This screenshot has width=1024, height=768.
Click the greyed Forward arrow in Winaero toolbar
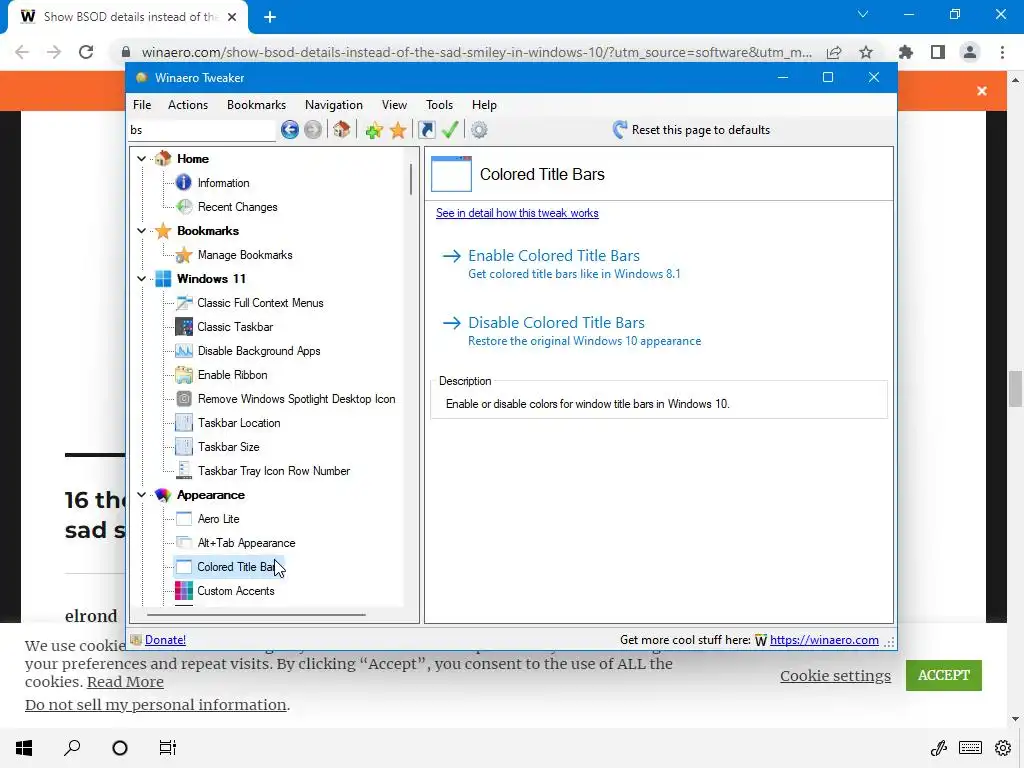[x=313, y=130]
